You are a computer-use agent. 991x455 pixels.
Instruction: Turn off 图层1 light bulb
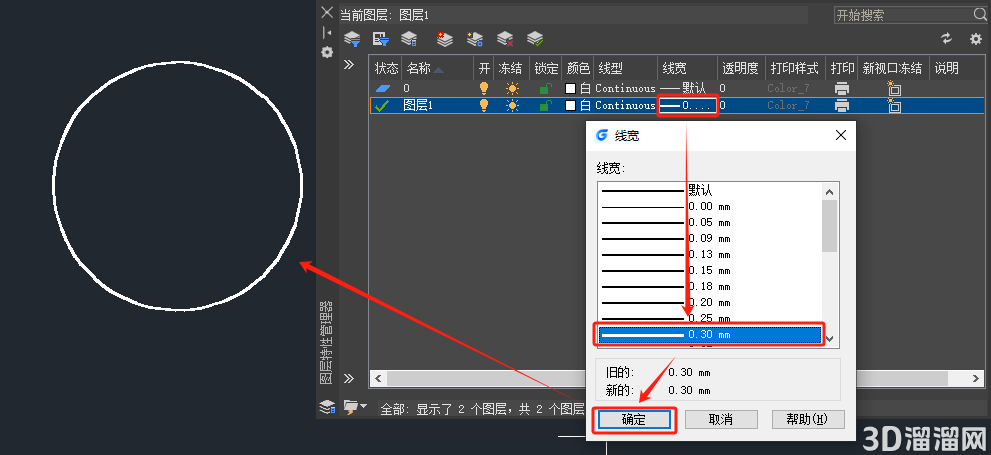pos(484,106)
